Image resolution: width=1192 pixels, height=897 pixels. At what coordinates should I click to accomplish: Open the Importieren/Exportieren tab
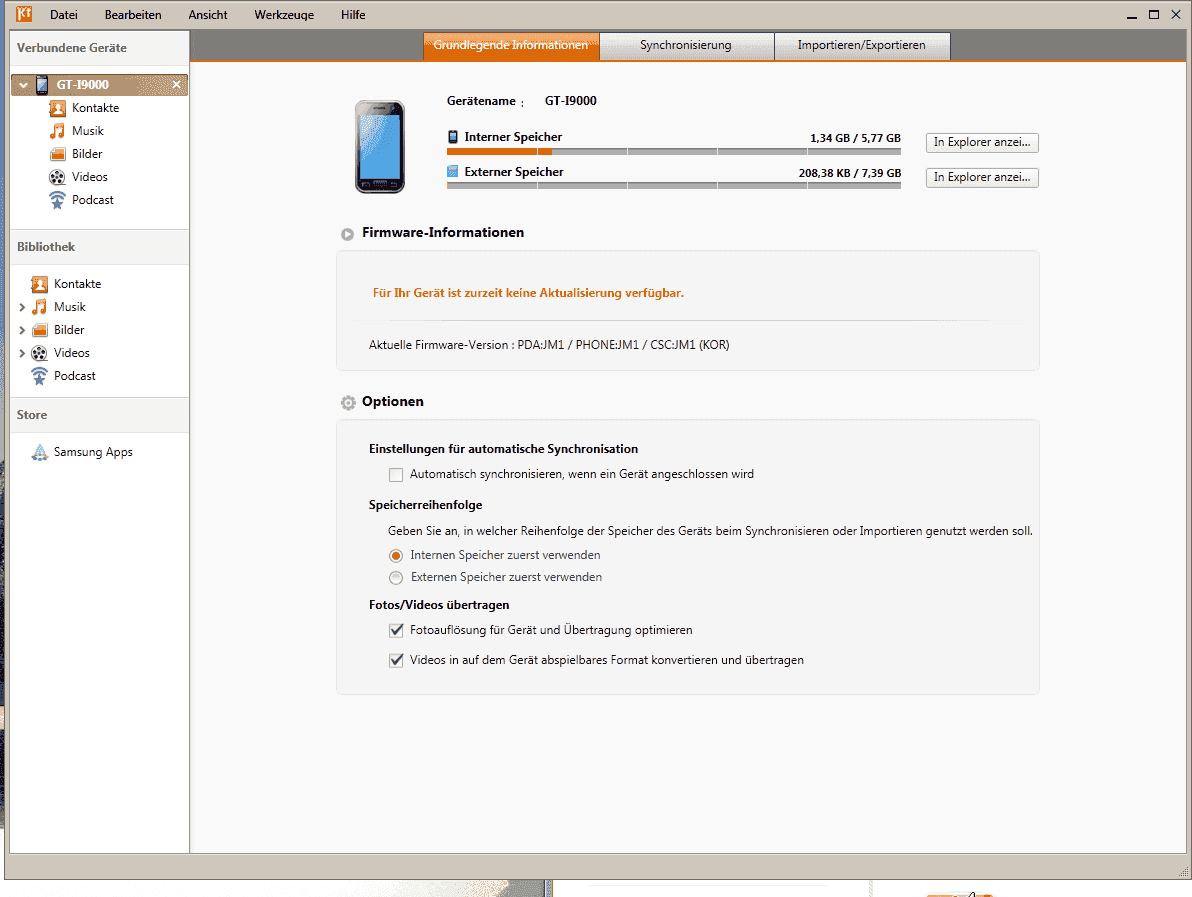pos(862,46)
